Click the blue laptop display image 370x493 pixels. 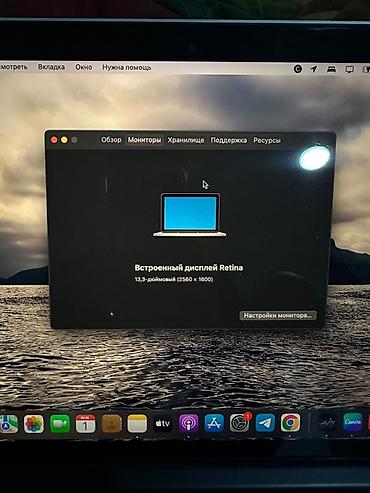pyautogui.click(x=190, y=215)
